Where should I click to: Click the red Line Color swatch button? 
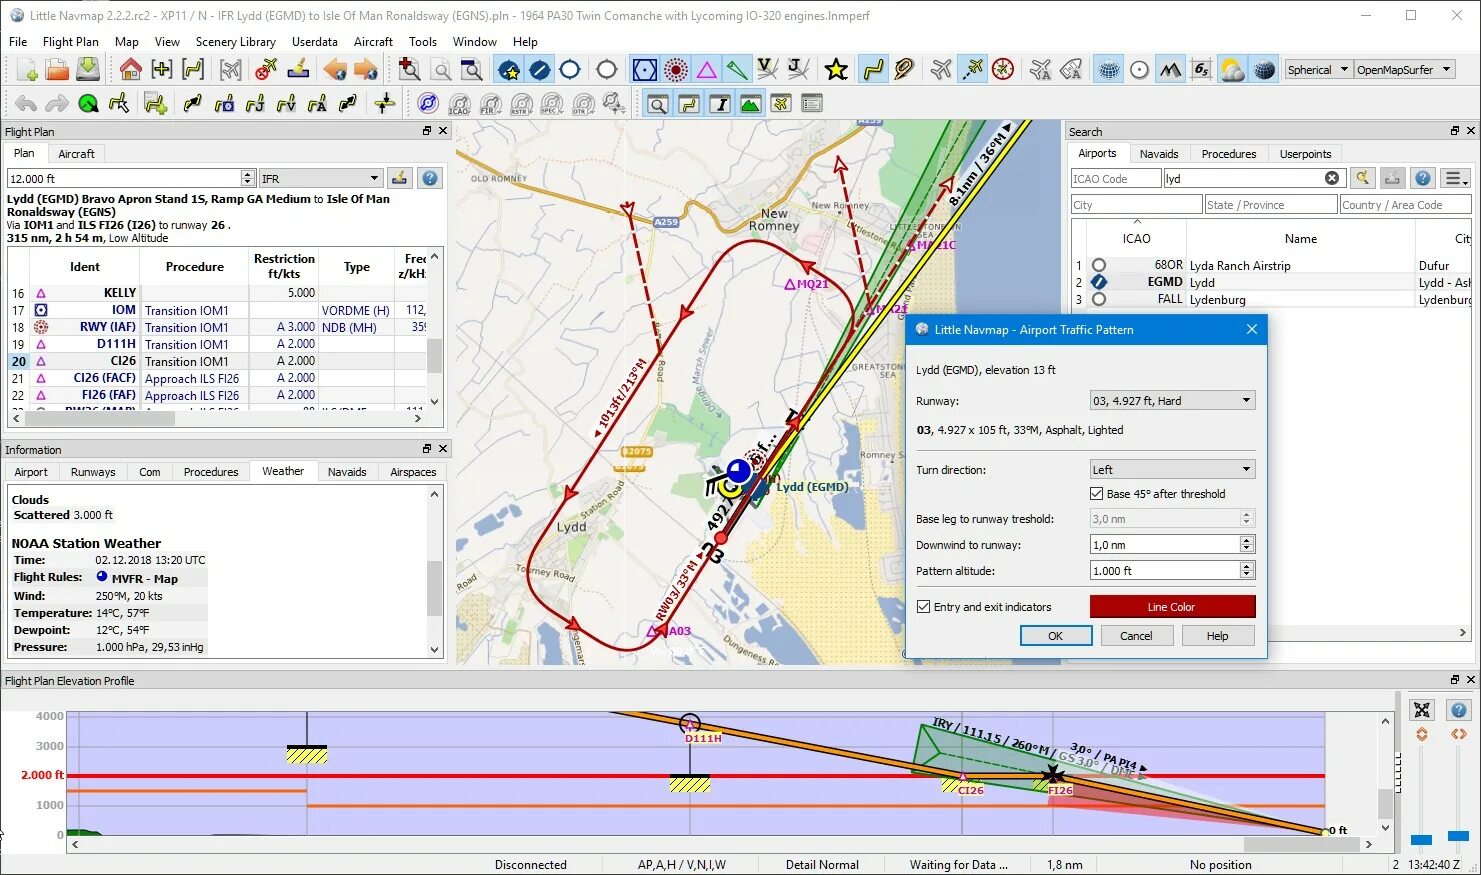(1172, 607)
